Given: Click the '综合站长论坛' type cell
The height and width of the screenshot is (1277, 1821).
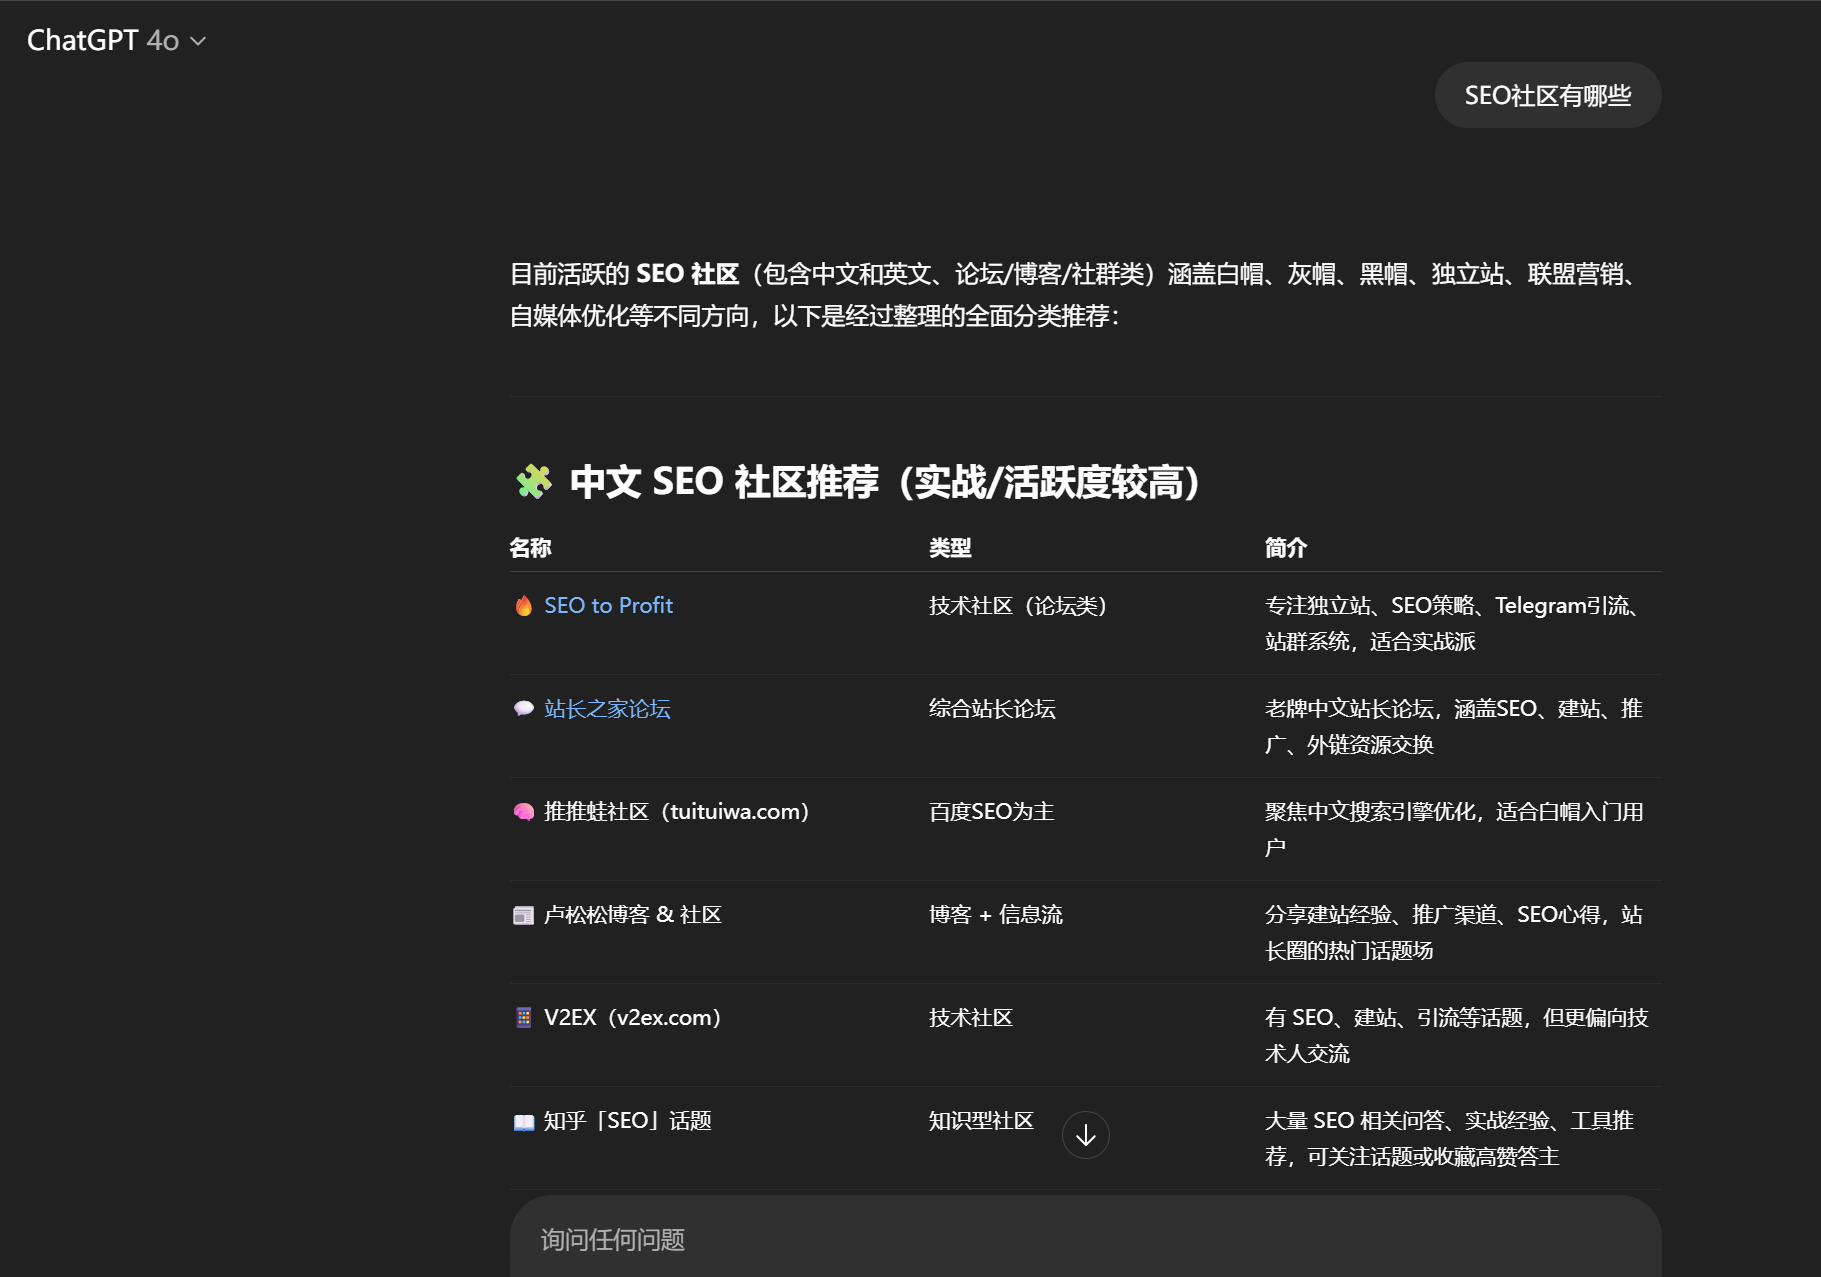Looking at the screenshot, I should coord(992,708).
